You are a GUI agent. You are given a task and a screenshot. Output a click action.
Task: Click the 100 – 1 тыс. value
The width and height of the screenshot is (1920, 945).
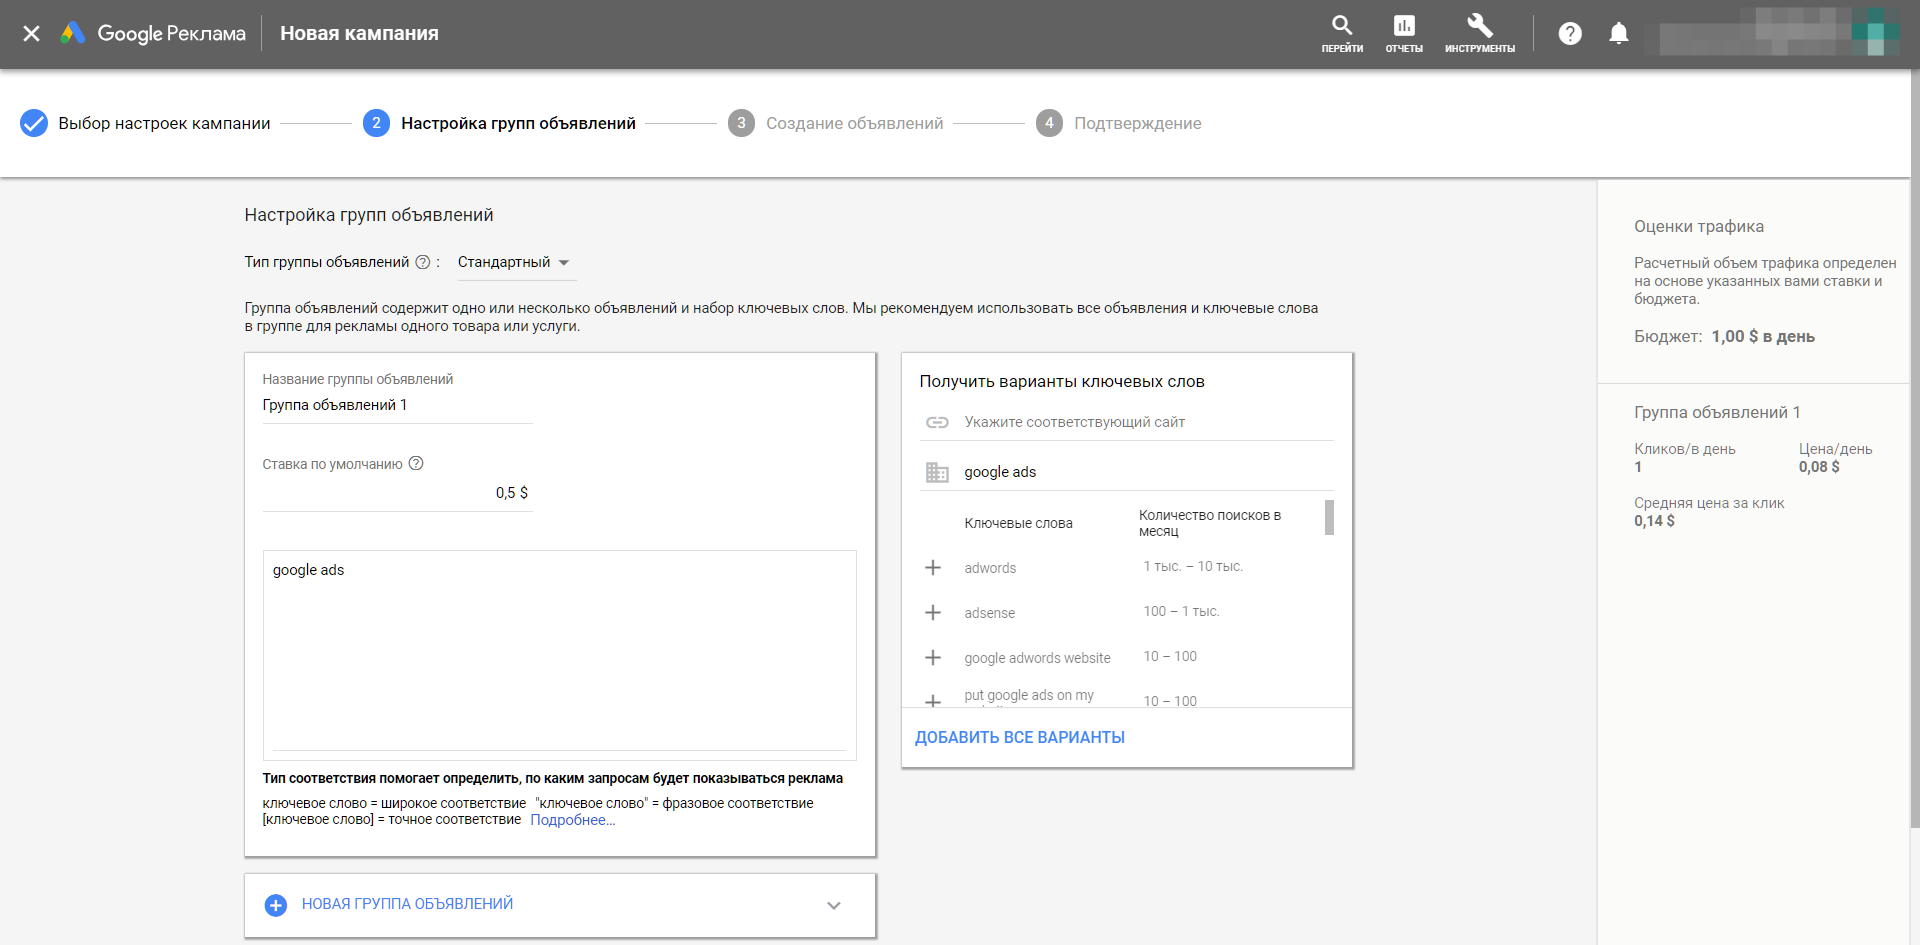1181,611
